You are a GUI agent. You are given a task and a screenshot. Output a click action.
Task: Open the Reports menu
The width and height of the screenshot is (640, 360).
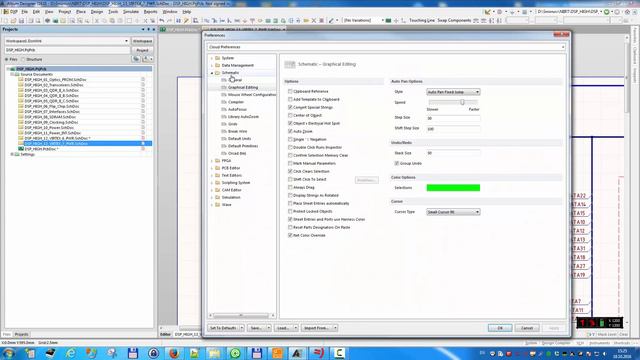point(151,12)
